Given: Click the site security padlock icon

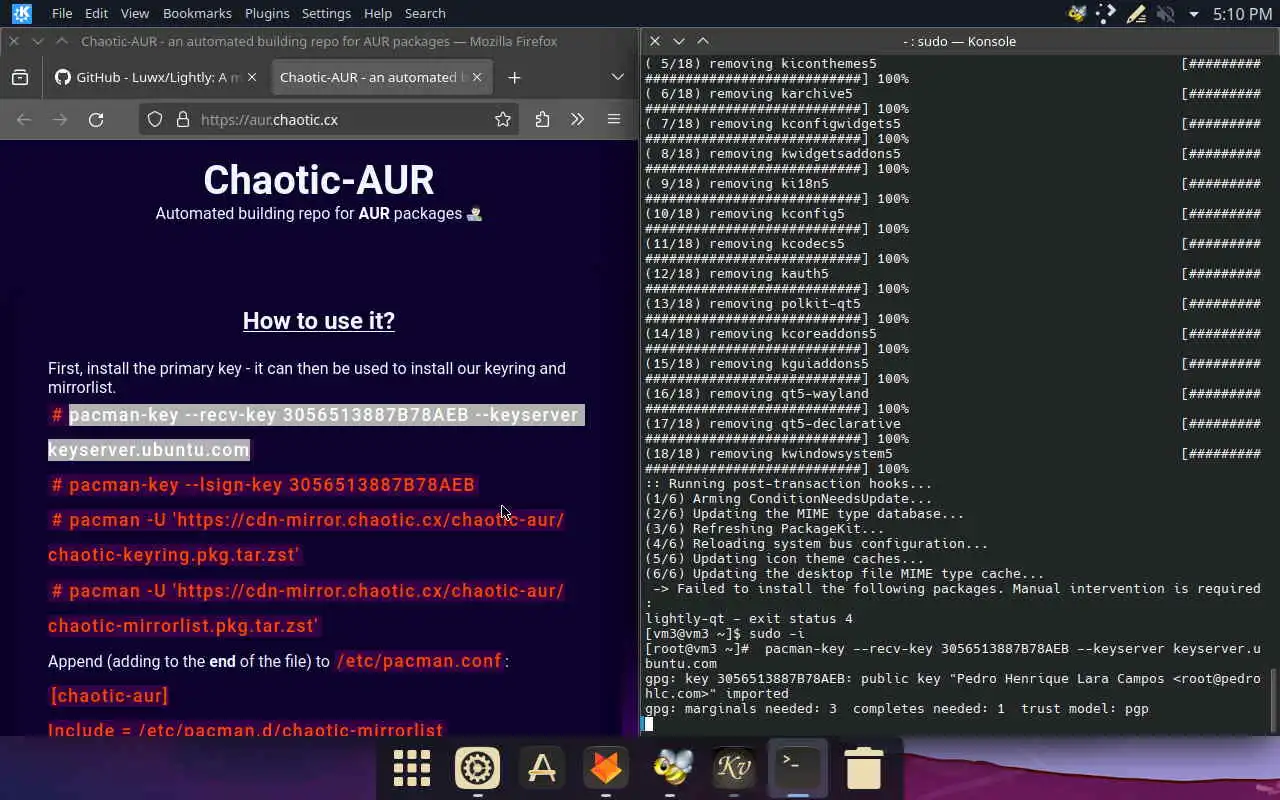Looking at the screenshot, I should (183, 119).
